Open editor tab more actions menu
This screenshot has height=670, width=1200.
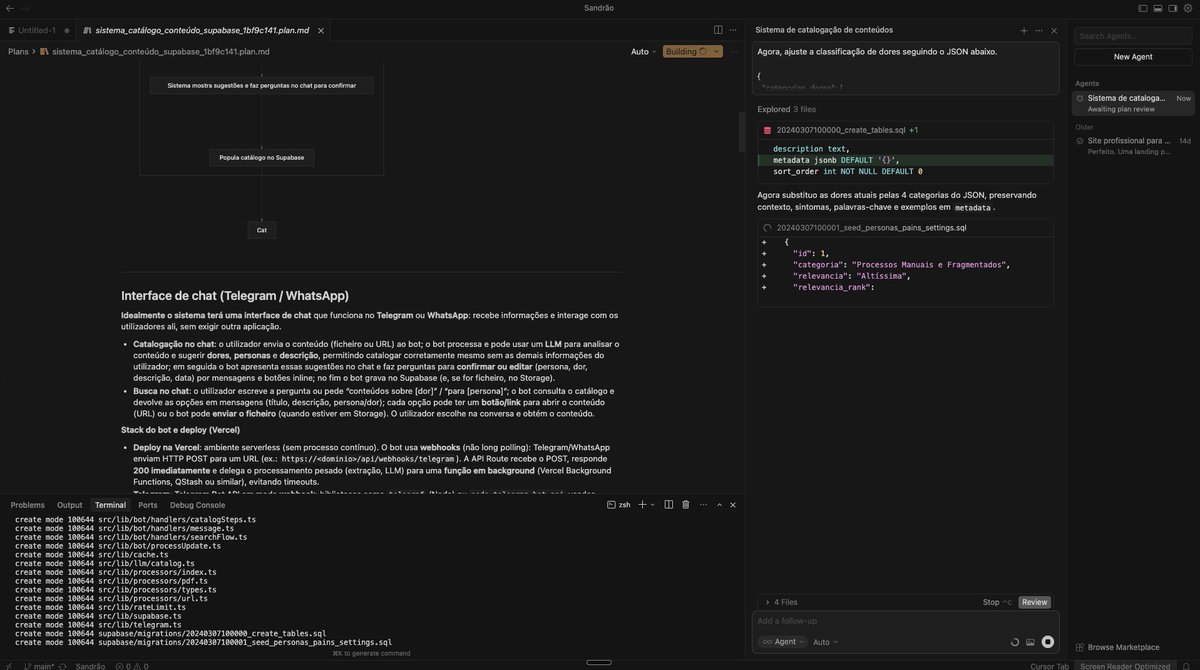[x=733, y=31]
